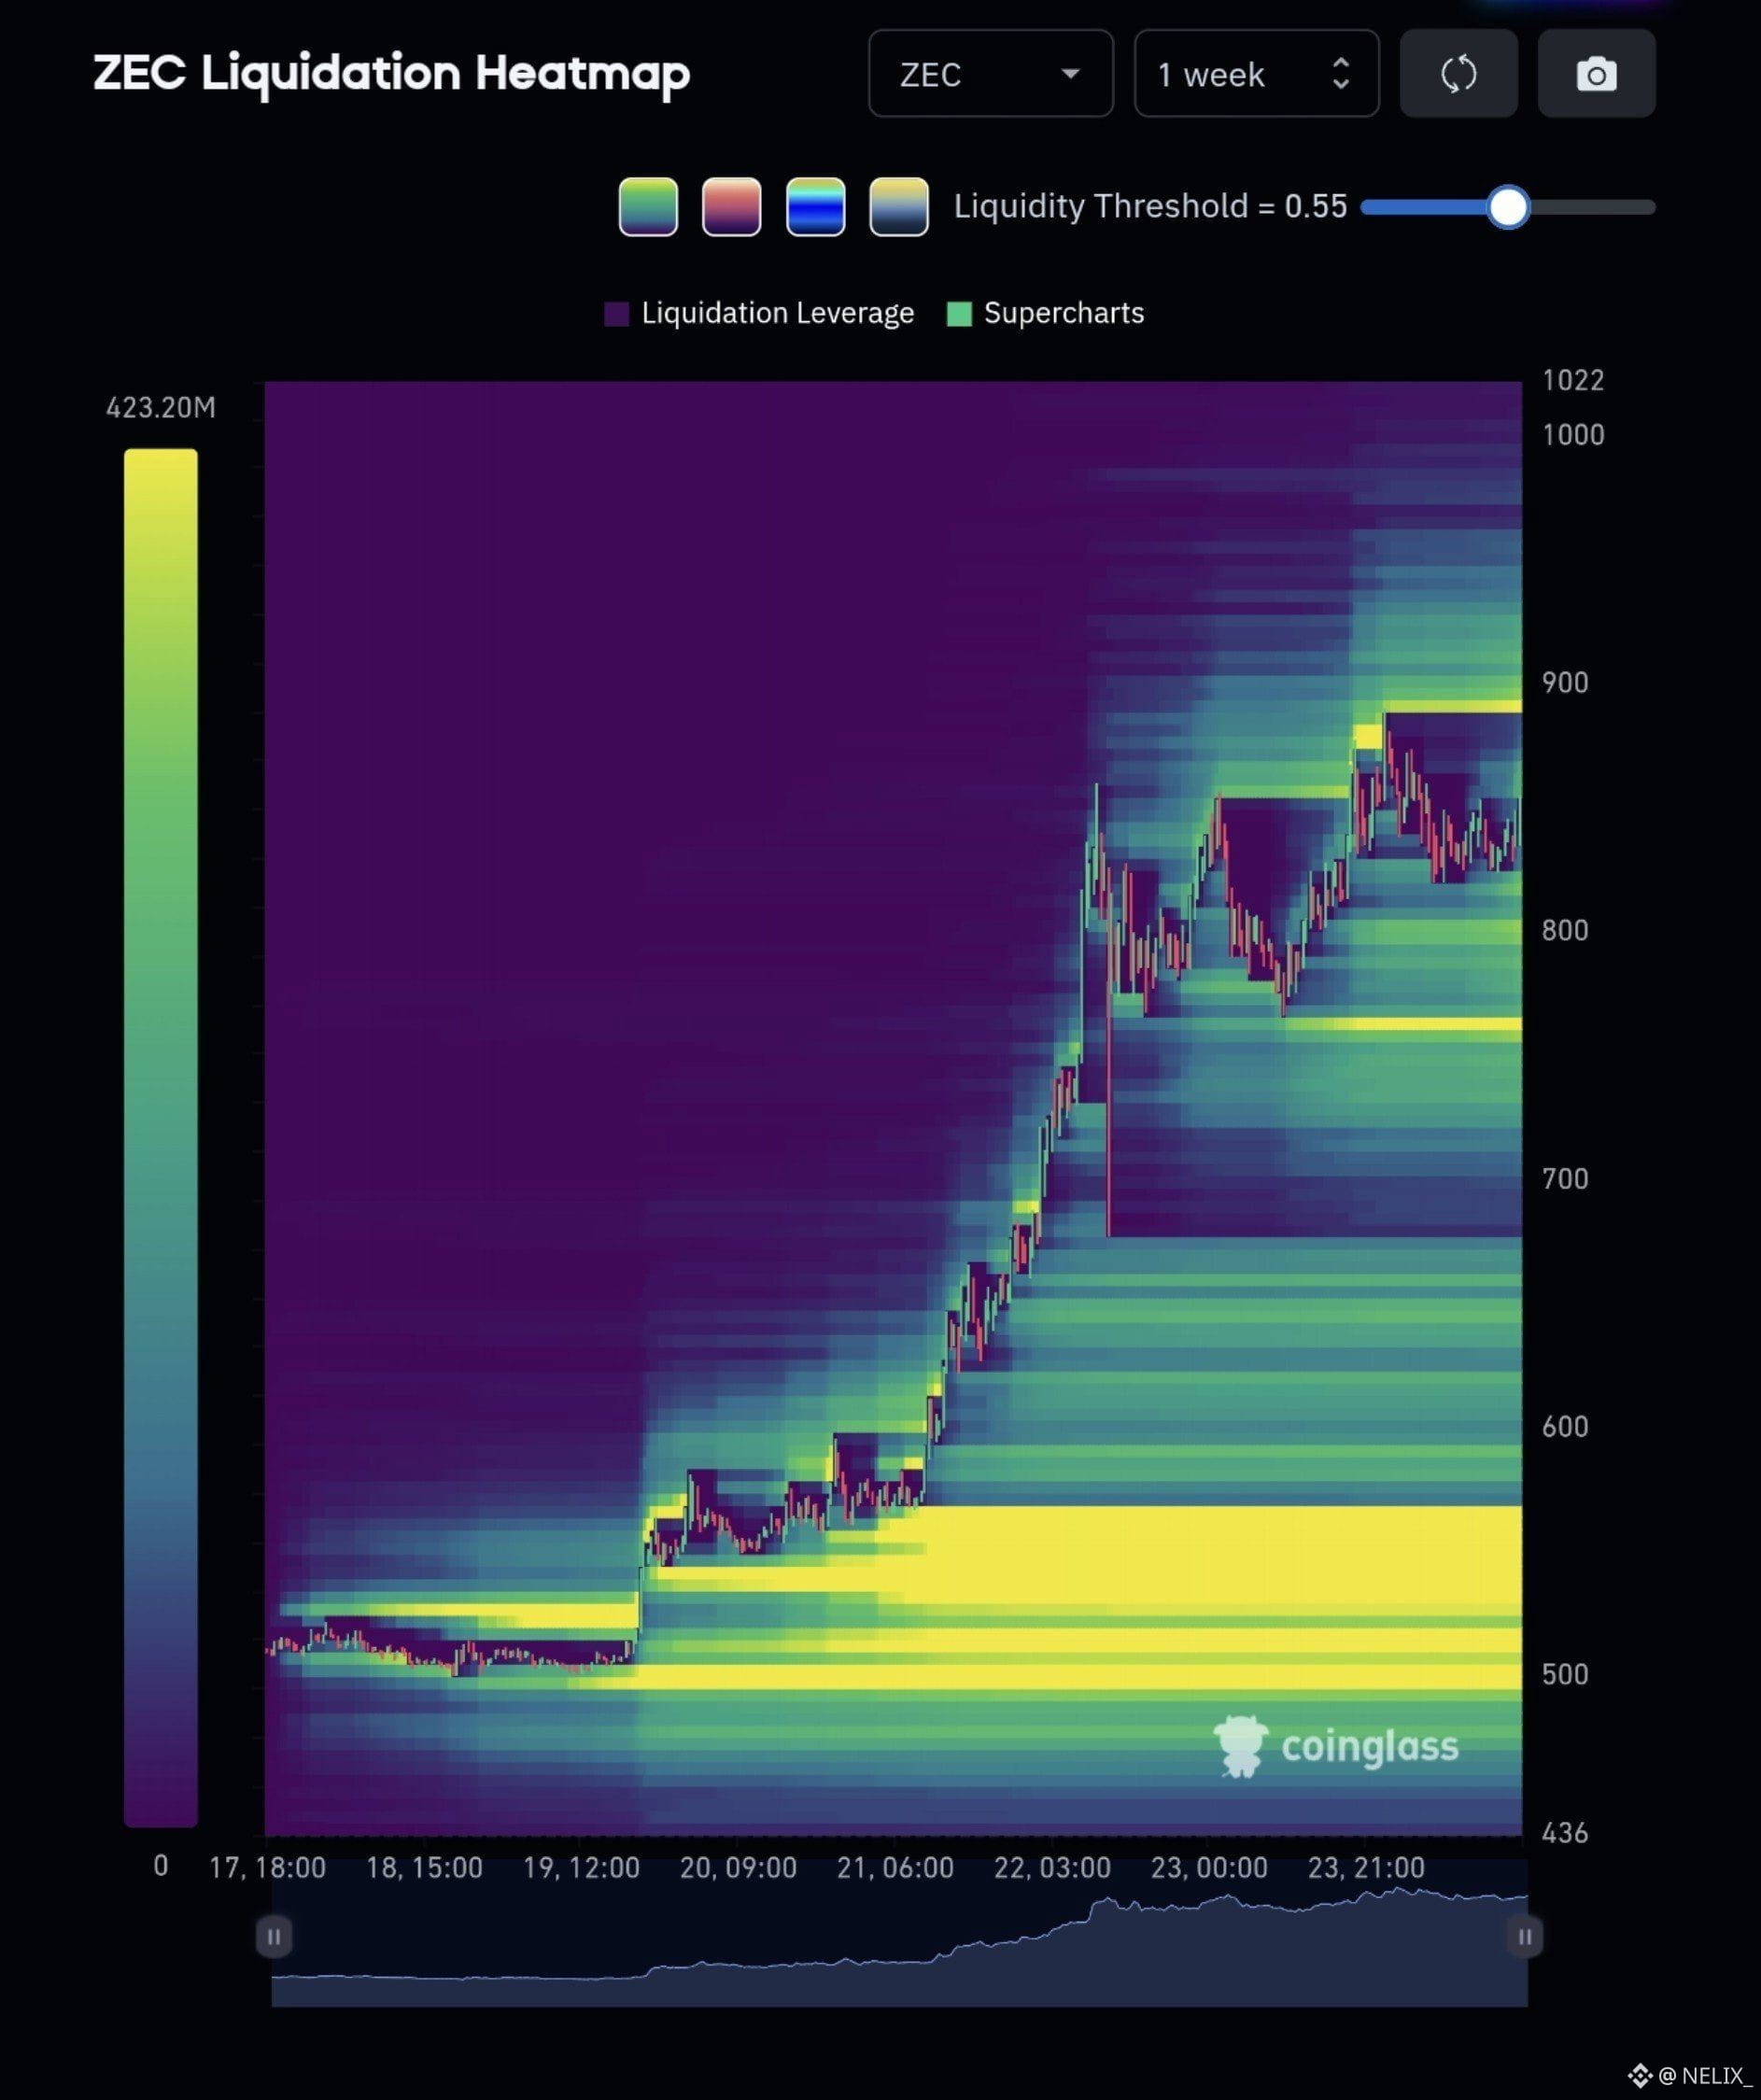Toggle the Supercharts legend series
Screen dimensions: 1761x2100
click(1046, 313)
